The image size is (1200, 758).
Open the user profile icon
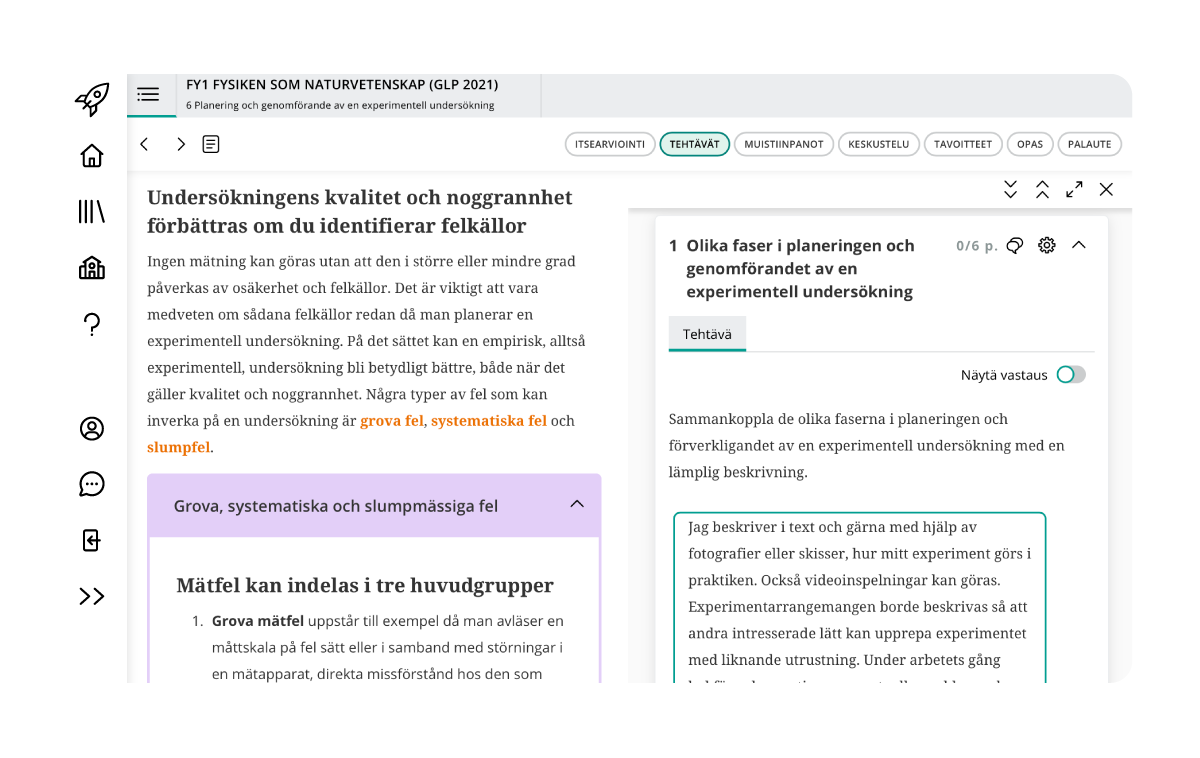click(x=92, y=429)
